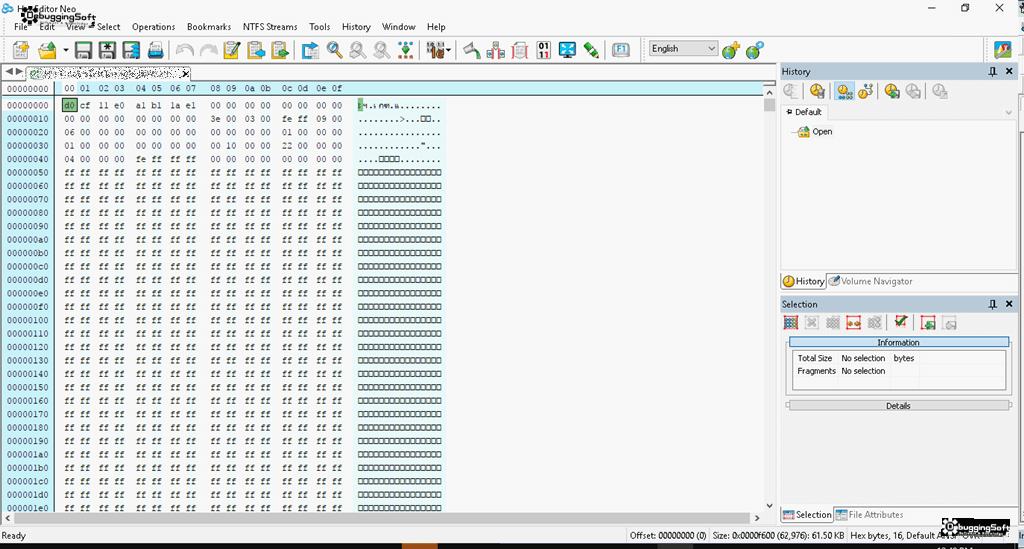Viewport: 1024px width, 549px height.
Task: Switch to the History bottom tab
Action: pyautogui.click(x=804, y=281)
